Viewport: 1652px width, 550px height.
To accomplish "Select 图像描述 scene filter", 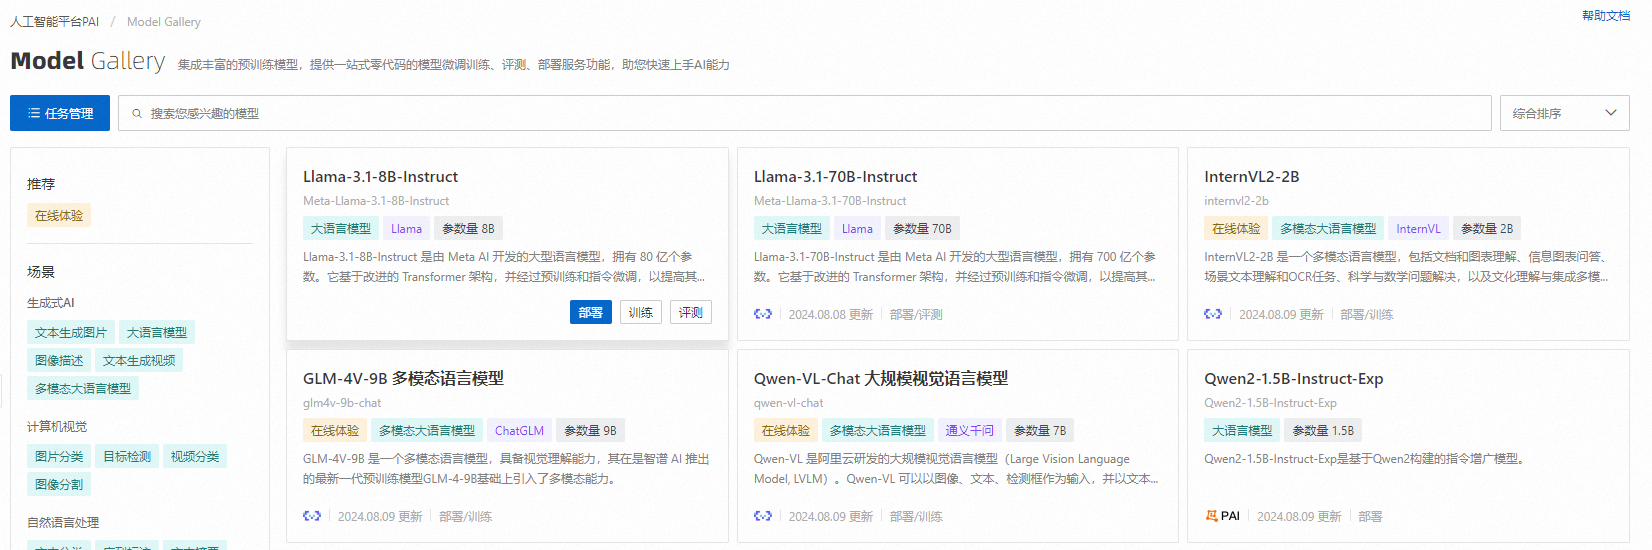I will point(59,361).
